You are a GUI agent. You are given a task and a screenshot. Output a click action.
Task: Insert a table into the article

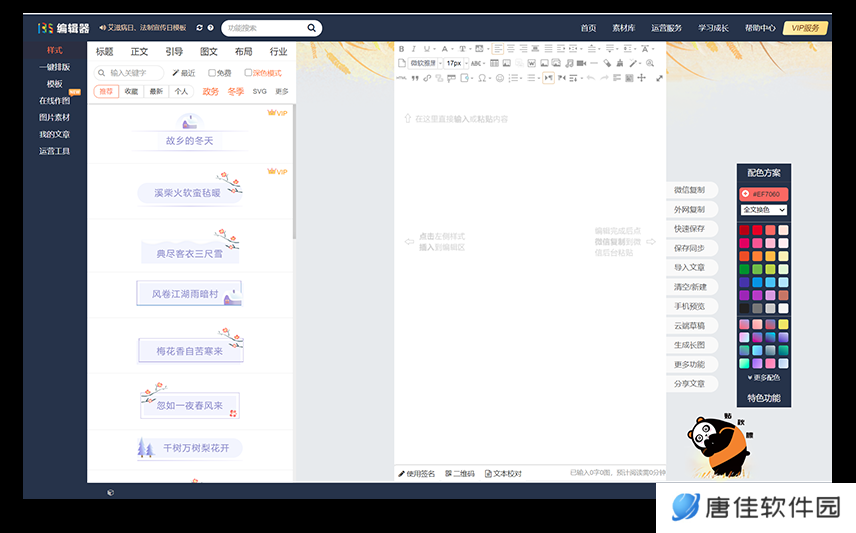(x=494, y=63)
